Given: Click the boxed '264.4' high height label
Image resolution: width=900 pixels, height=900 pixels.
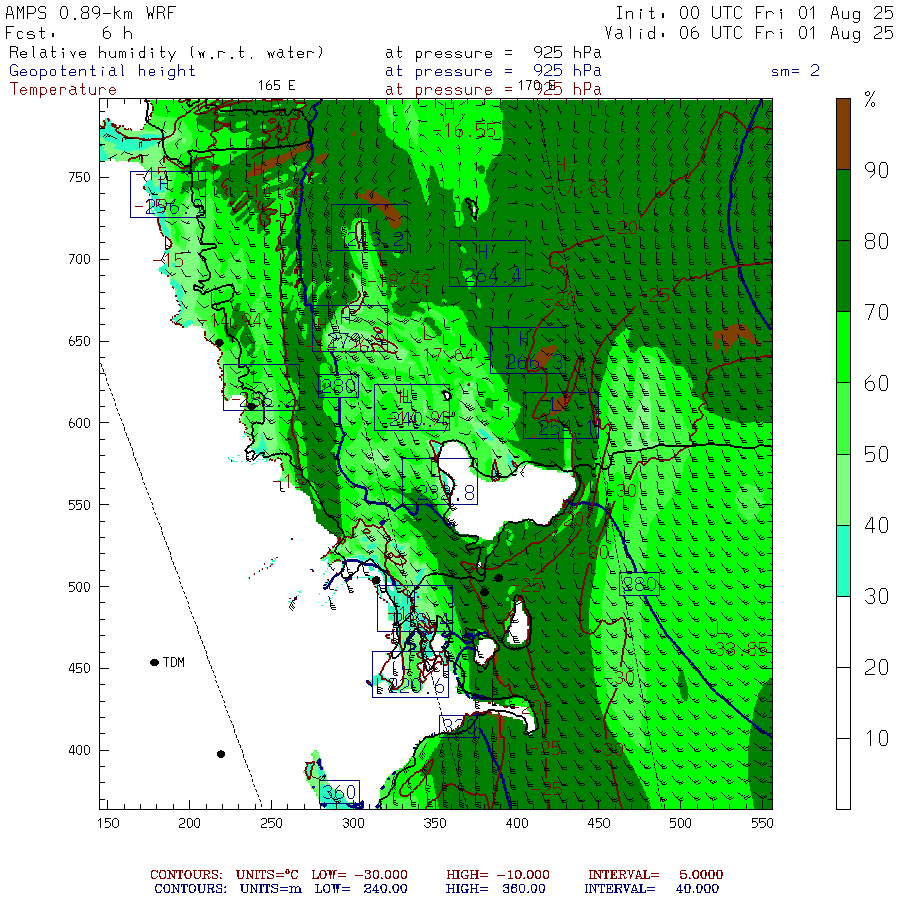Looking at the screenshot, I should [487, 263].
